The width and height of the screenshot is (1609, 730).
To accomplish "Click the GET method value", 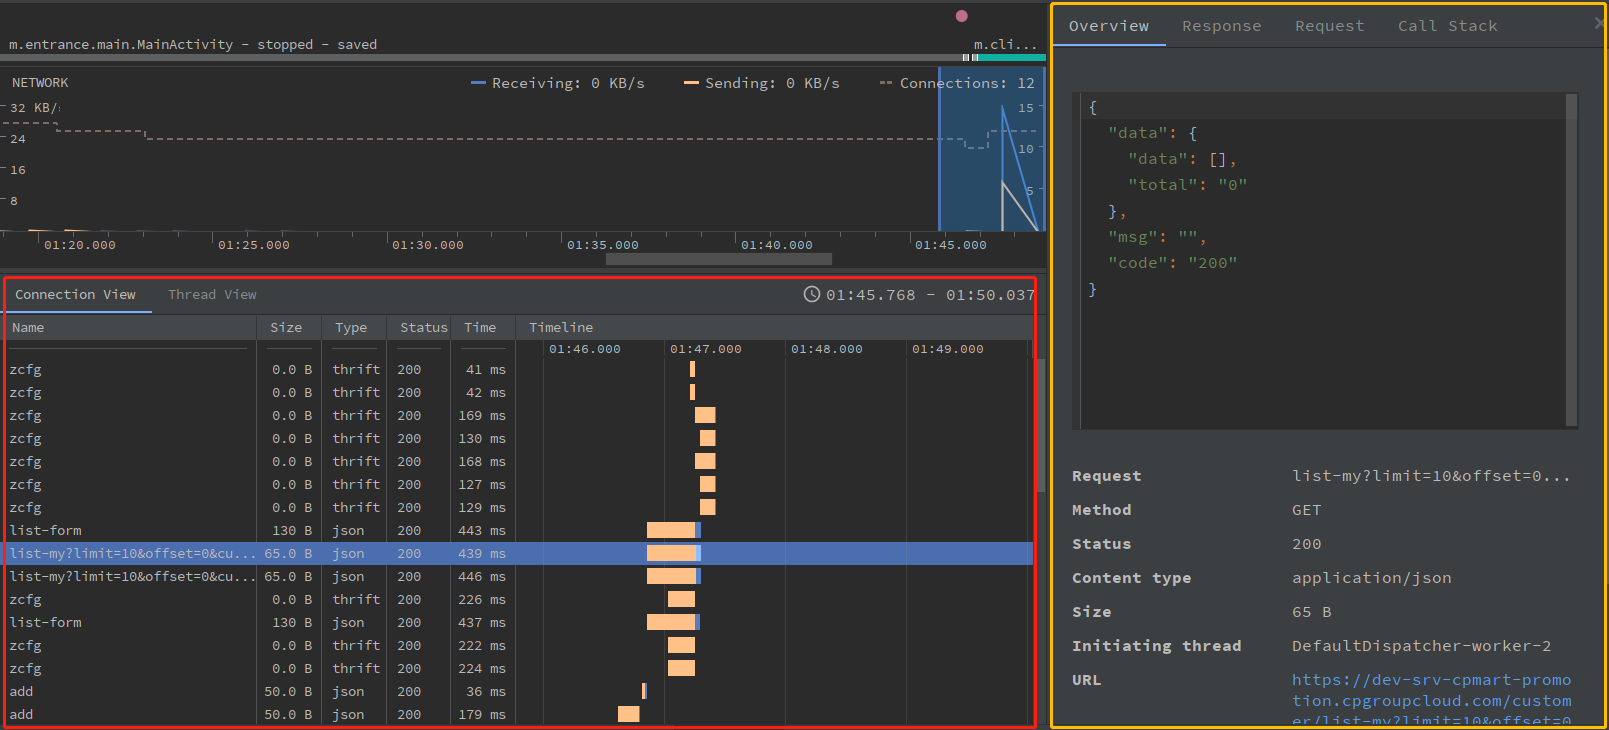I will (x=1306, y=510).
